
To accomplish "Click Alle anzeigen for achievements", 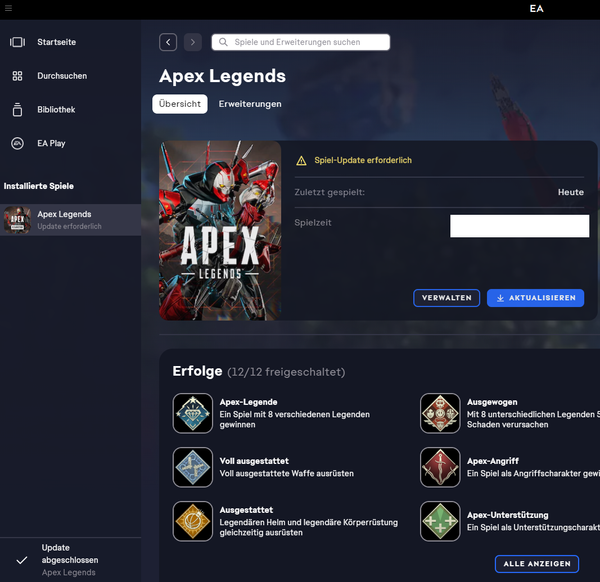I will [x=537, y=564].
